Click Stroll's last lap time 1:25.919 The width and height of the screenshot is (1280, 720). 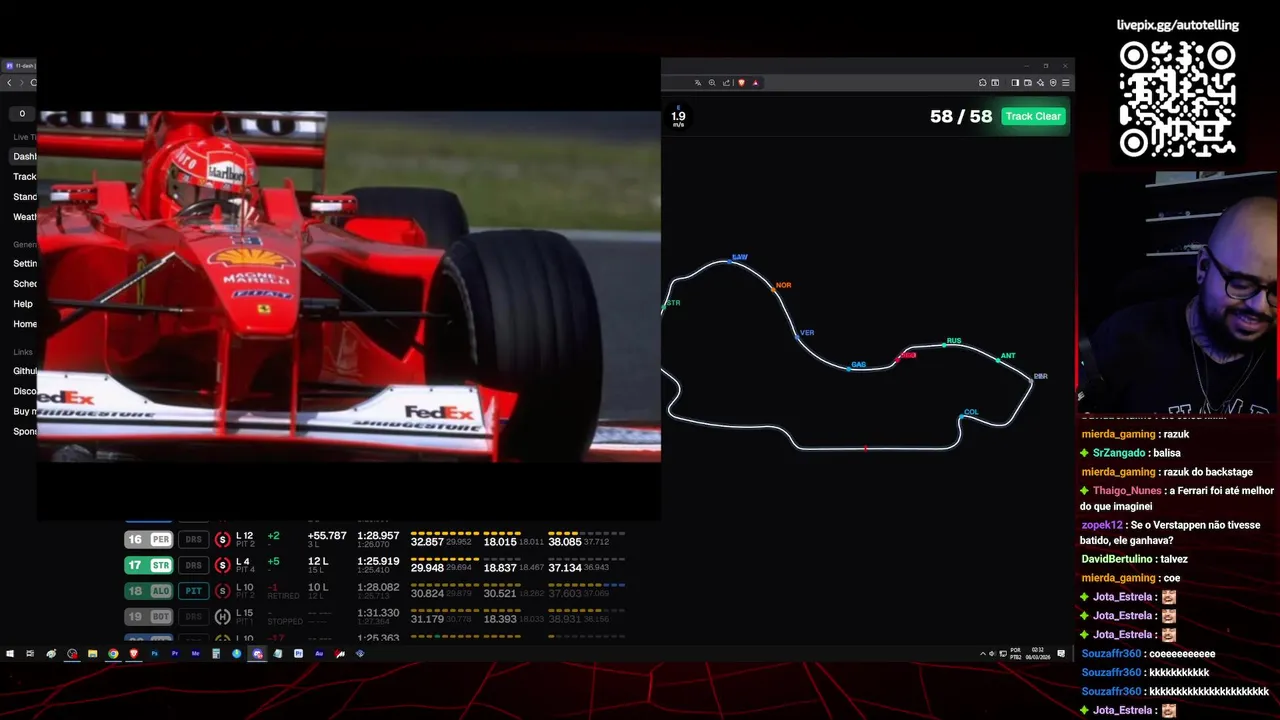(378, 562)
